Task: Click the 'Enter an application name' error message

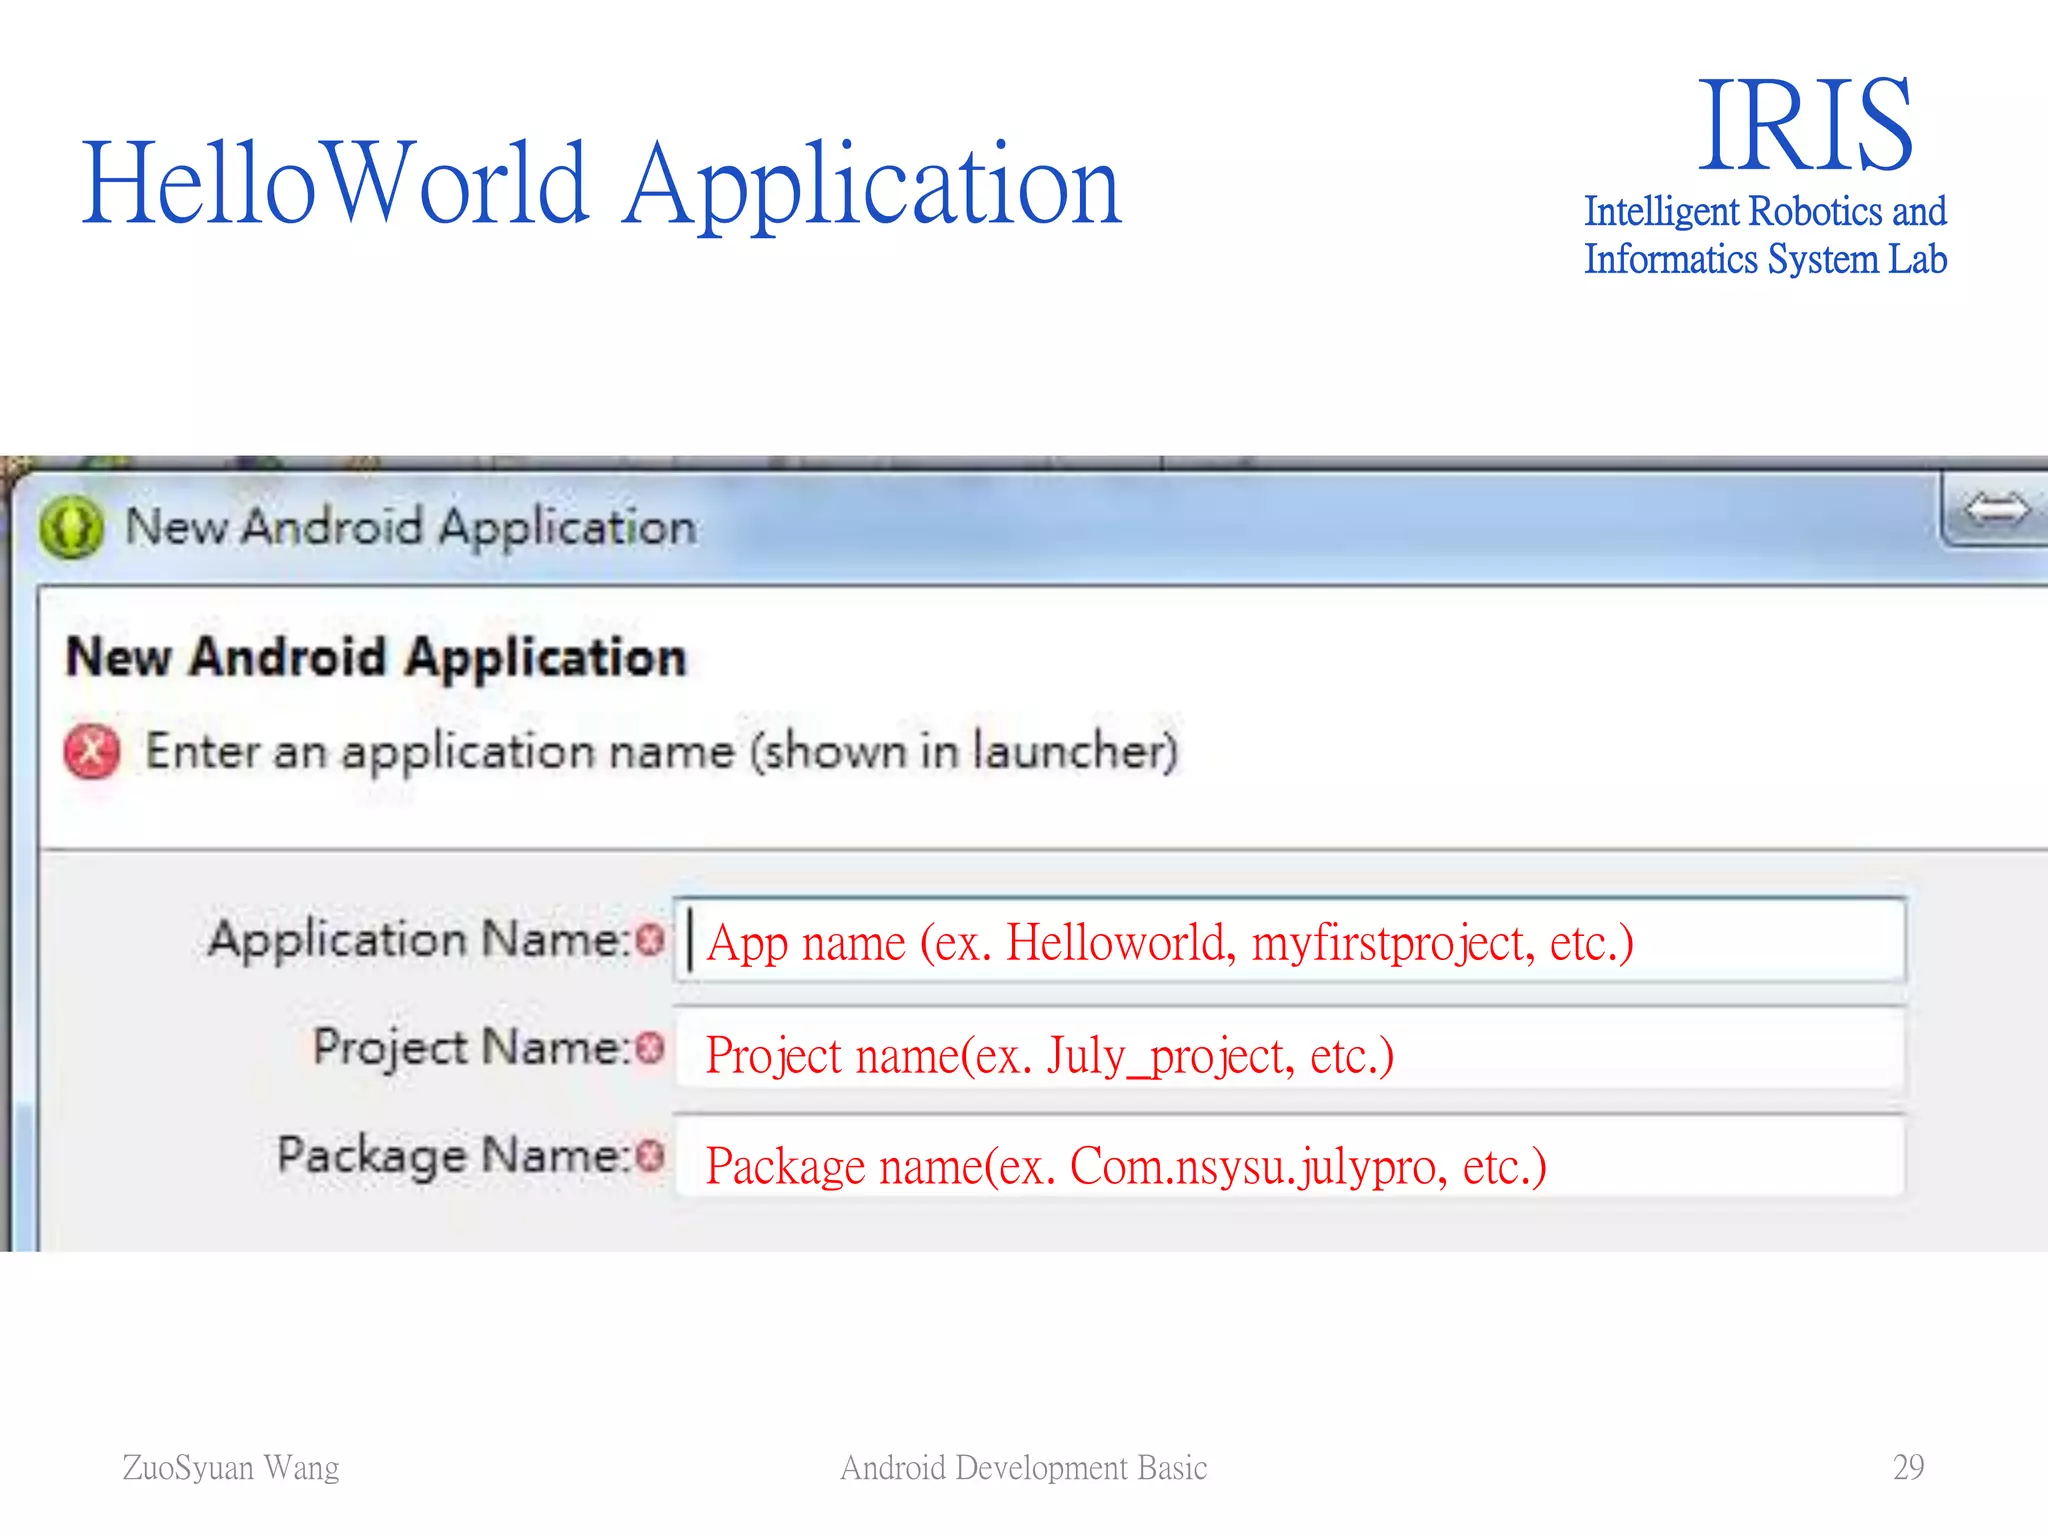Action: point(661,751)
